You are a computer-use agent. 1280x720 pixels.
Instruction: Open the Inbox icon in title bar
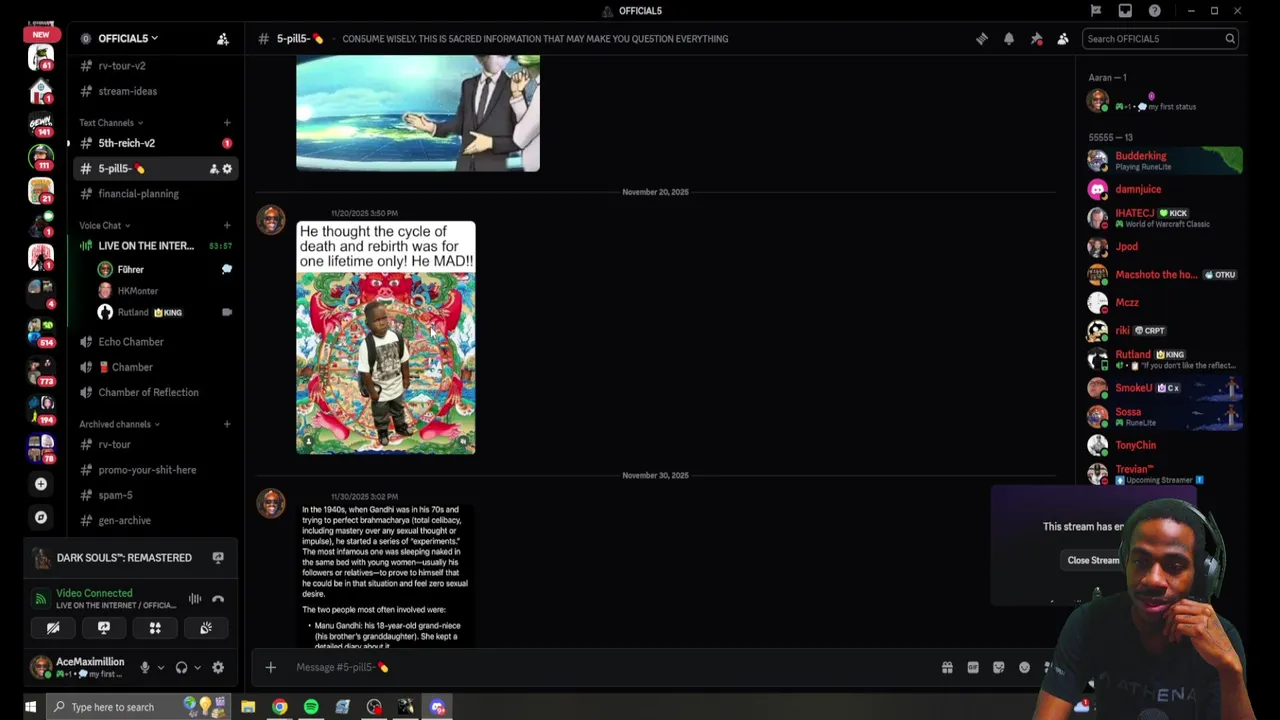pyautogui.click(x=1125, y=11)
